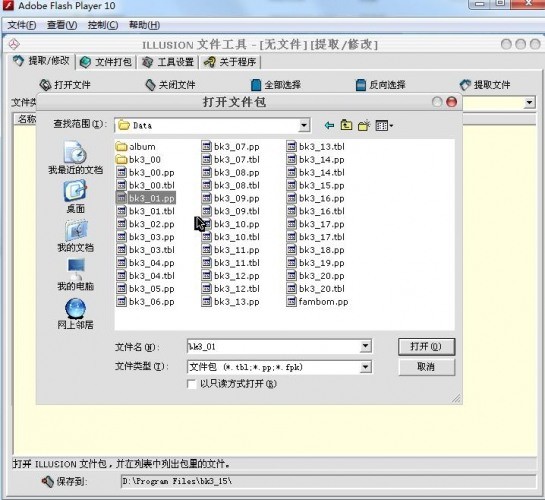Create new folder icon in dialog
545x500 pixels.
(x=364, y=125)
